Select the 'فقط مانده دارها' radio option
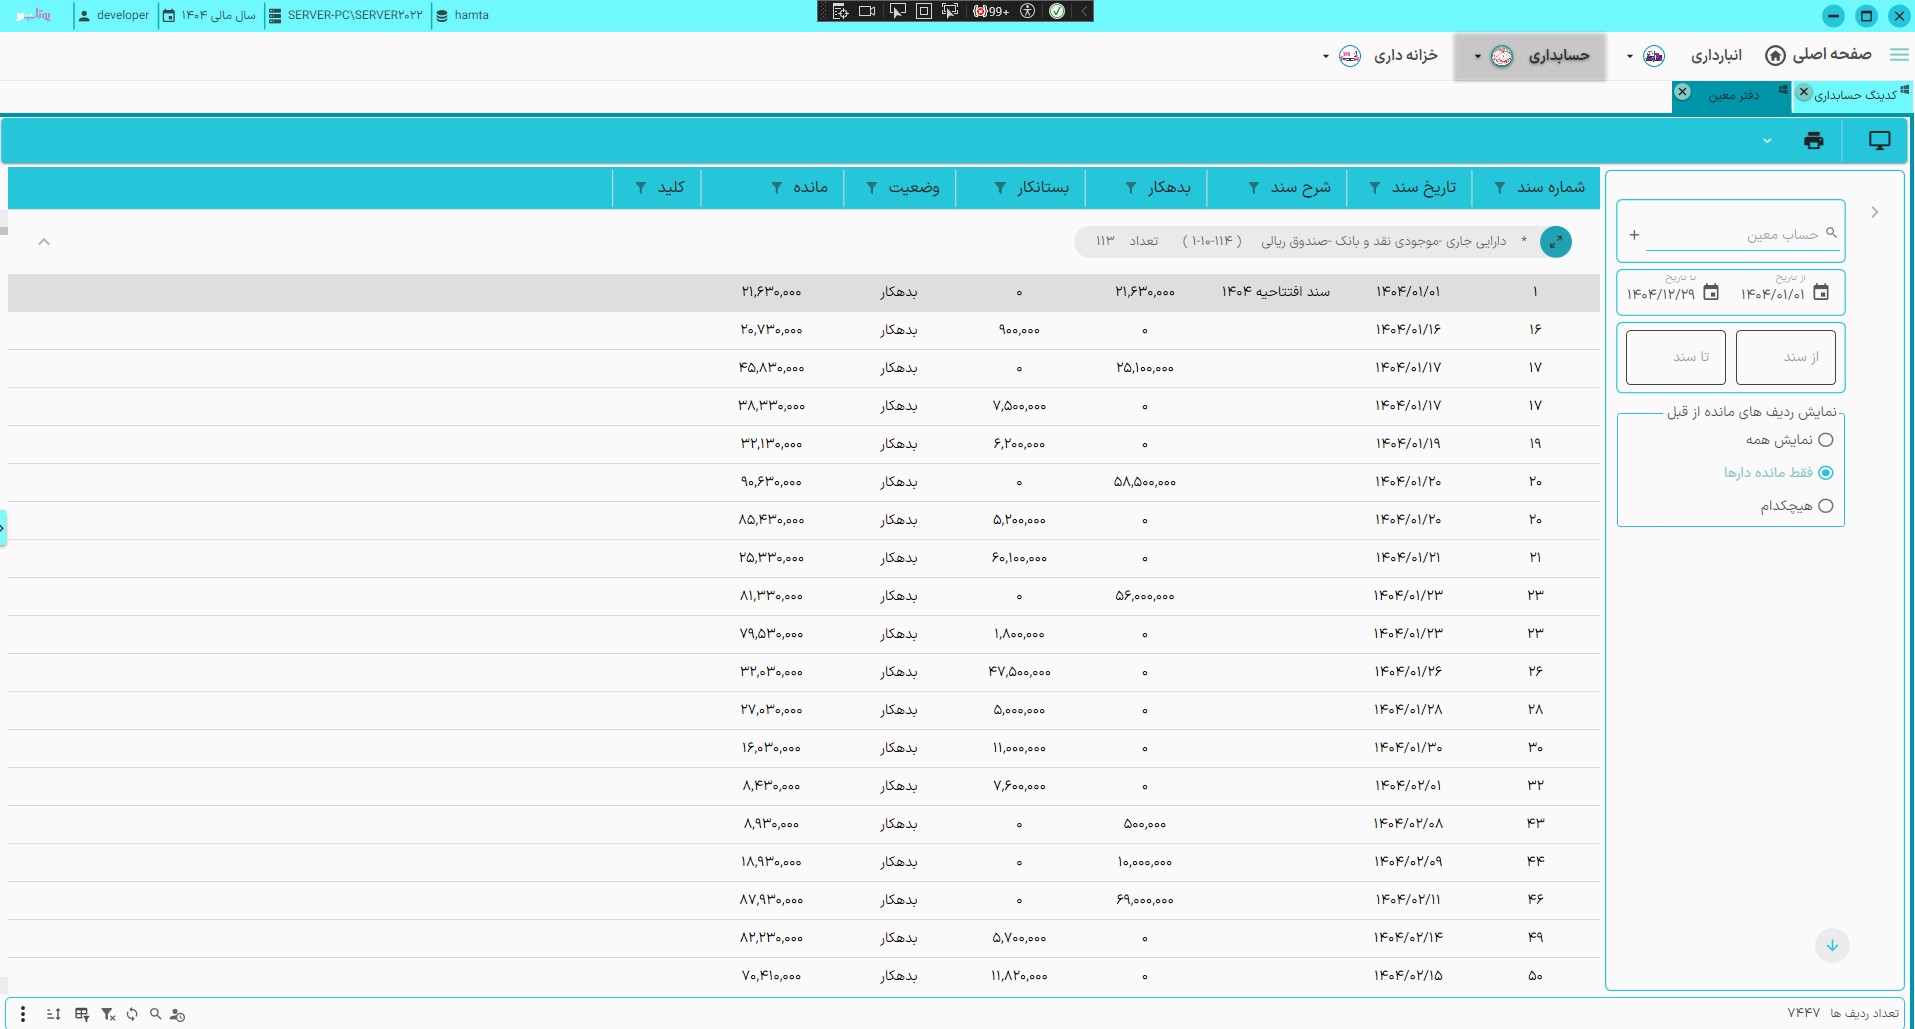 pyautogui.click(x=1825, y=473)
